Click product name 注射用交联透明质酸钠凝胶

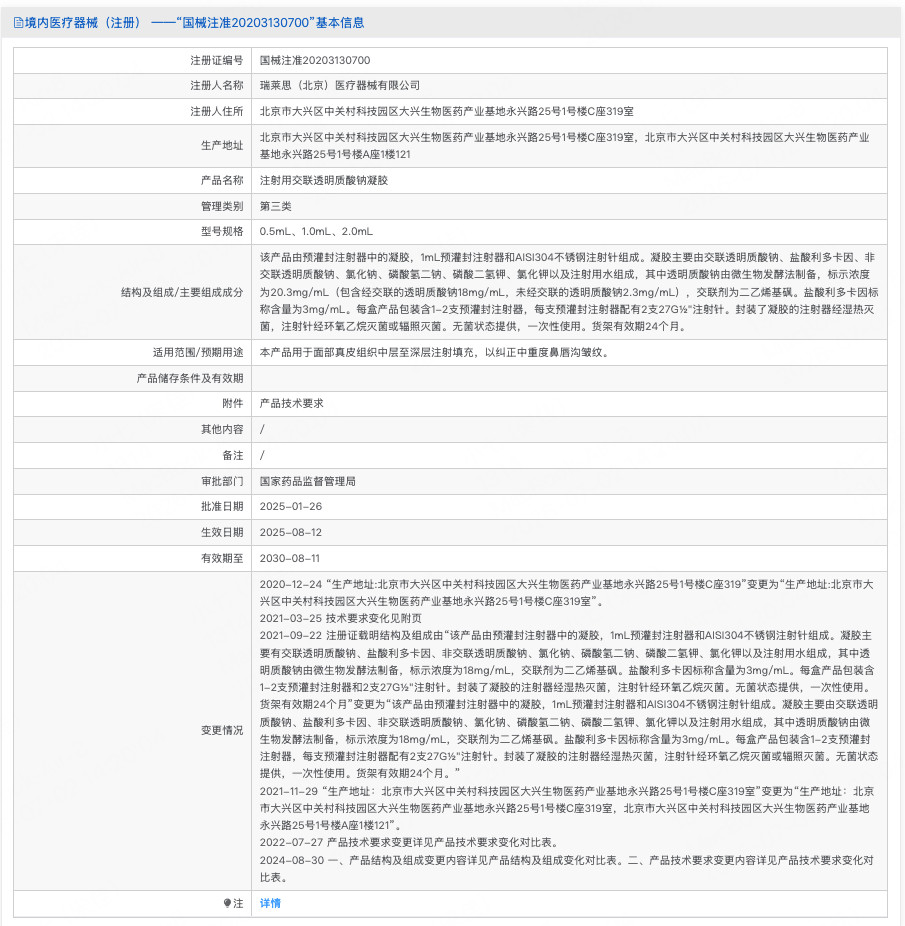click(x=324, y=180)
